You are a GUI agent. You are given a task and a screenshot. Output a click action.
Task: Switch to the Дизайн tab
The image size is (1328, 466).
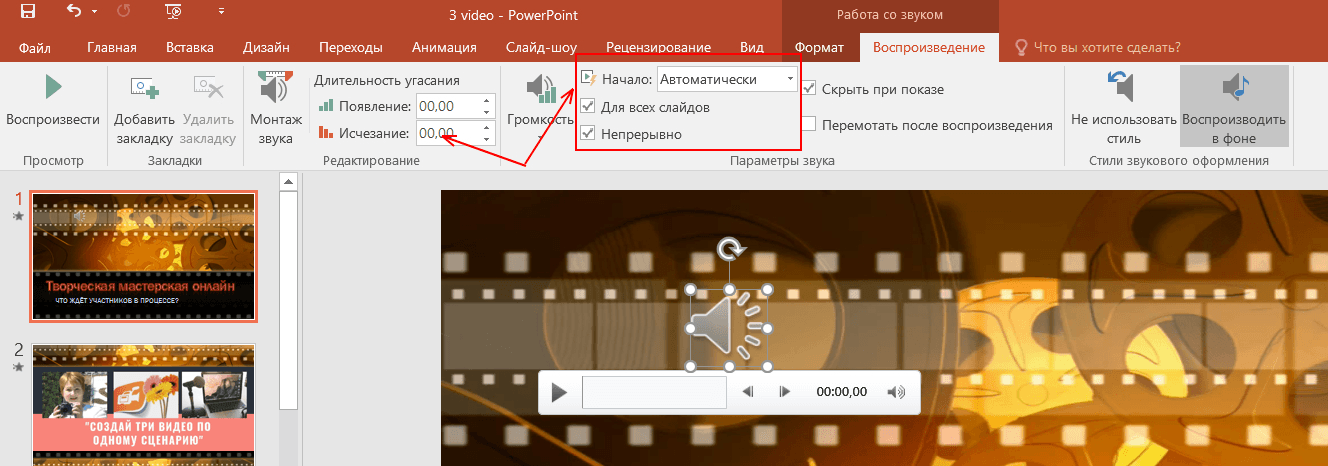point(266,47)
